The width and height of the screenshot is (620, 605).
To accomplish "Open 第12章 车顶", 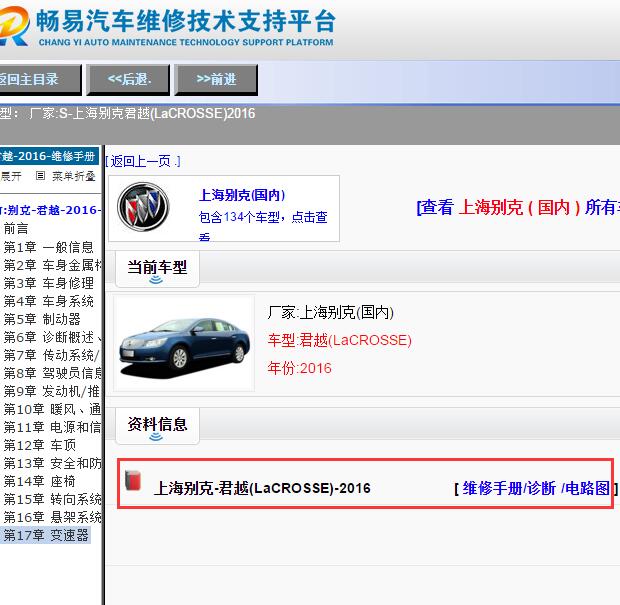I will click(x=40, y=445).
